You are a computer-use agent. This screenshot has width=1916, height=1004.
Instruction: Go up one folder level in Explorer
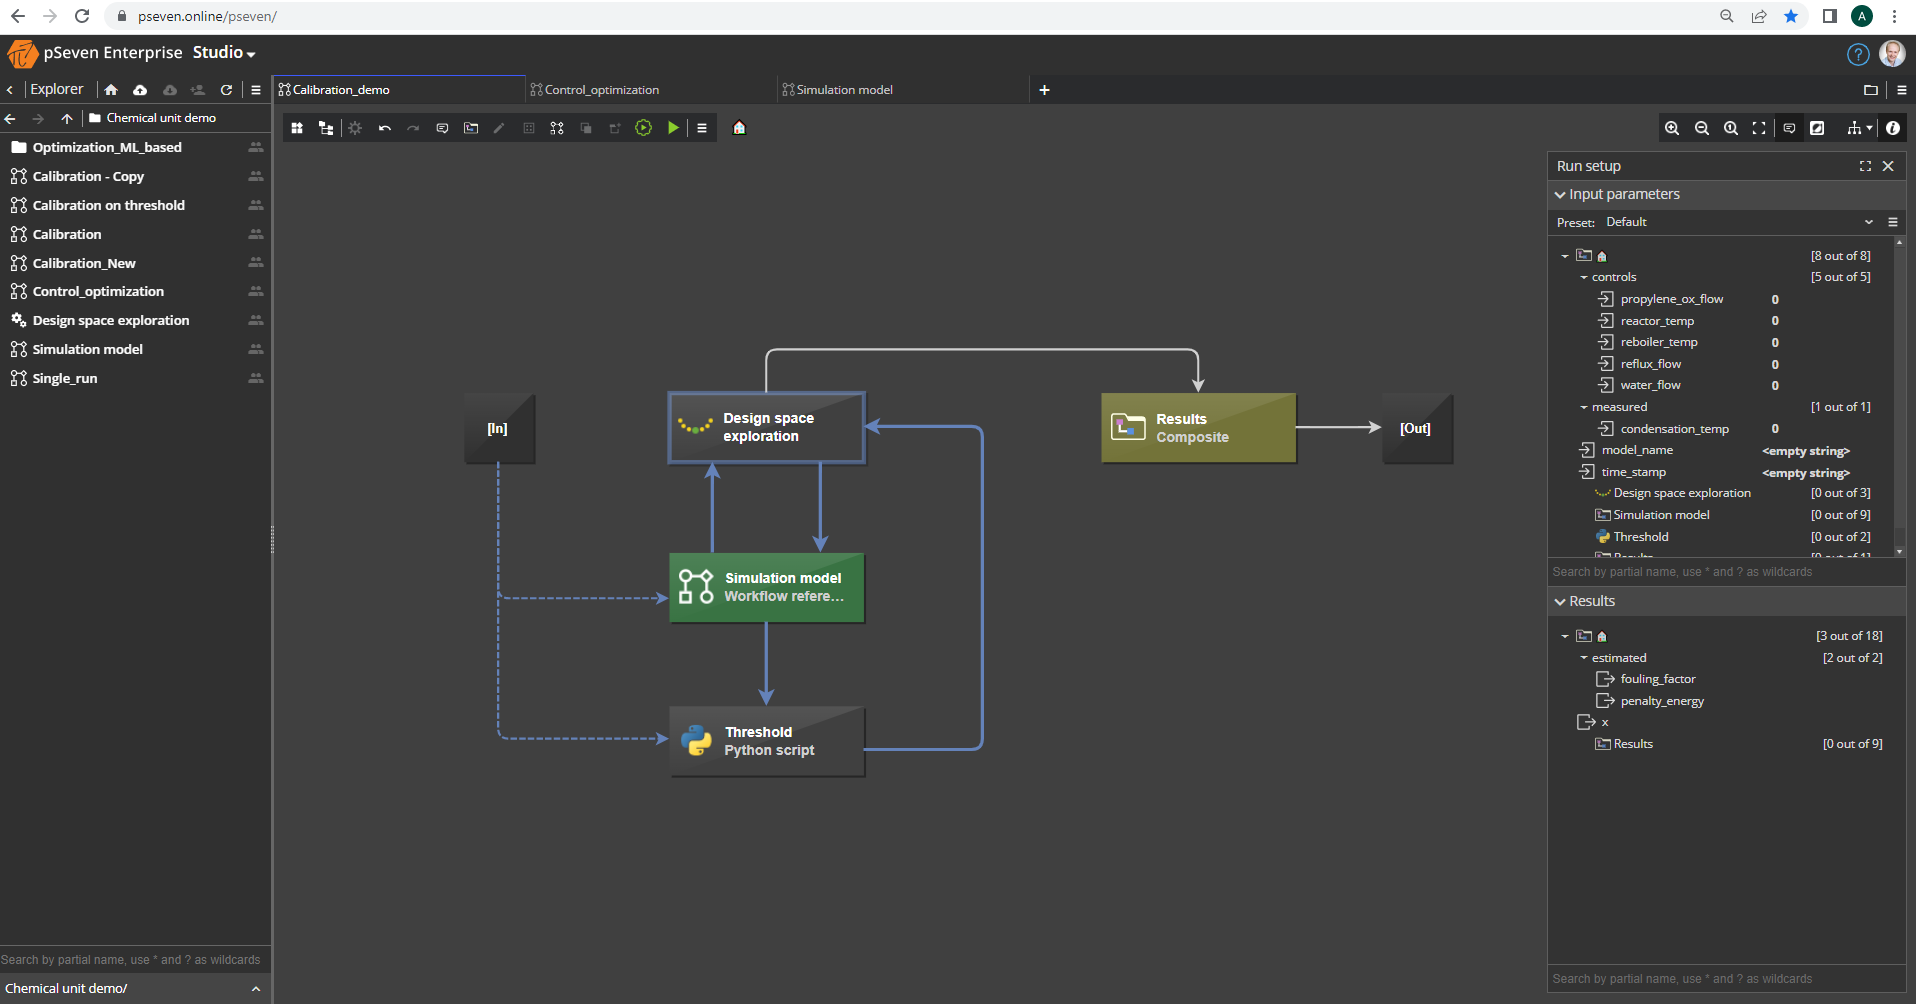(x=67, y=118)
